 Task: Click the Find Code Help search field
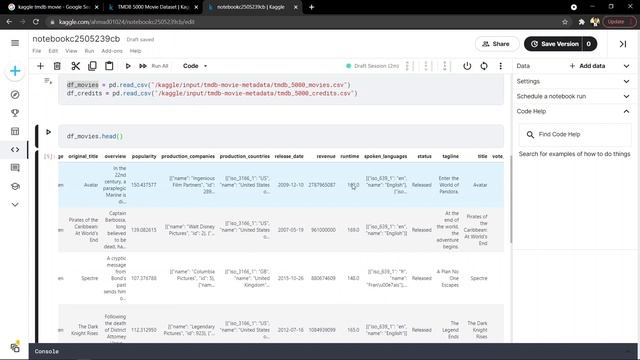575,135
